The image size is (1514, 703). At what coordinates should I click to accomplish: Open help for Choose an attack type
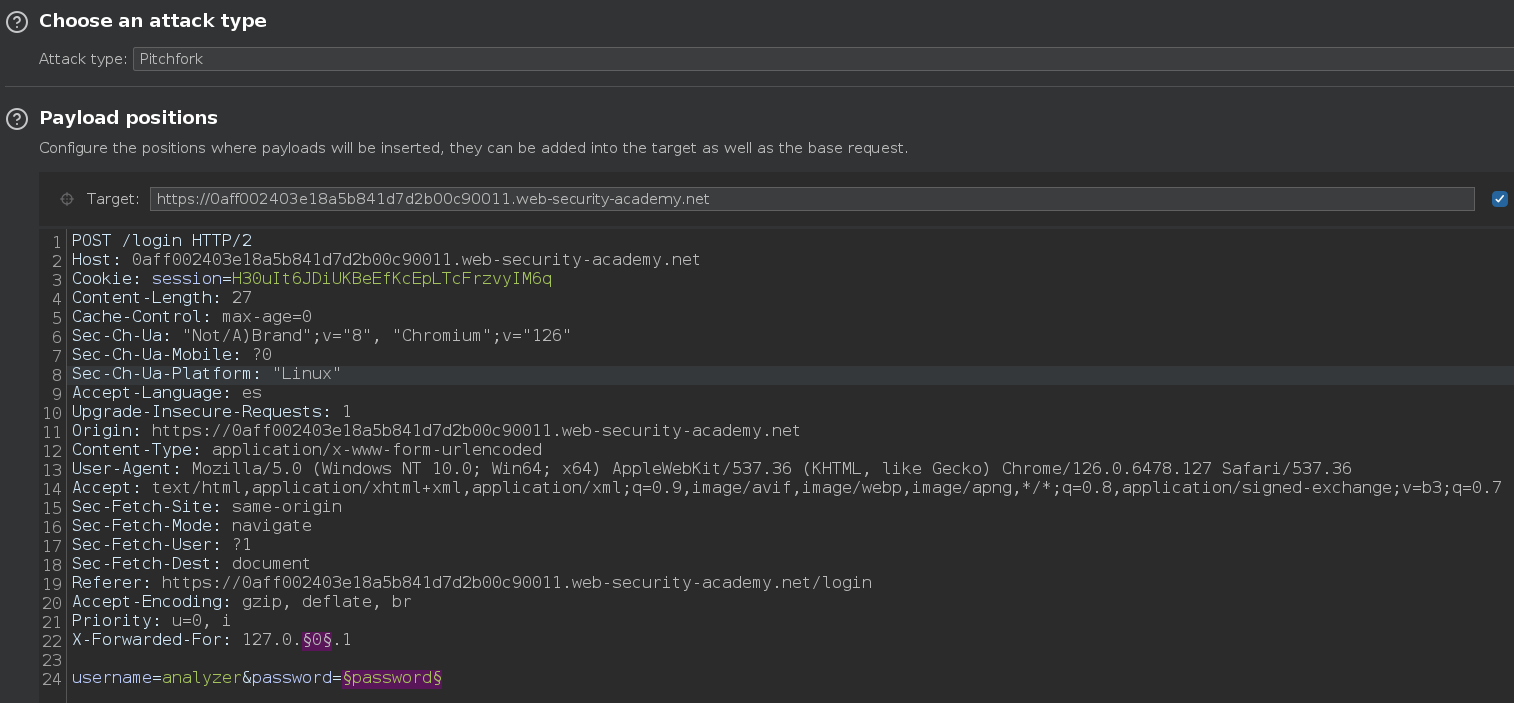pyautogui.click(x=16, y=22)
